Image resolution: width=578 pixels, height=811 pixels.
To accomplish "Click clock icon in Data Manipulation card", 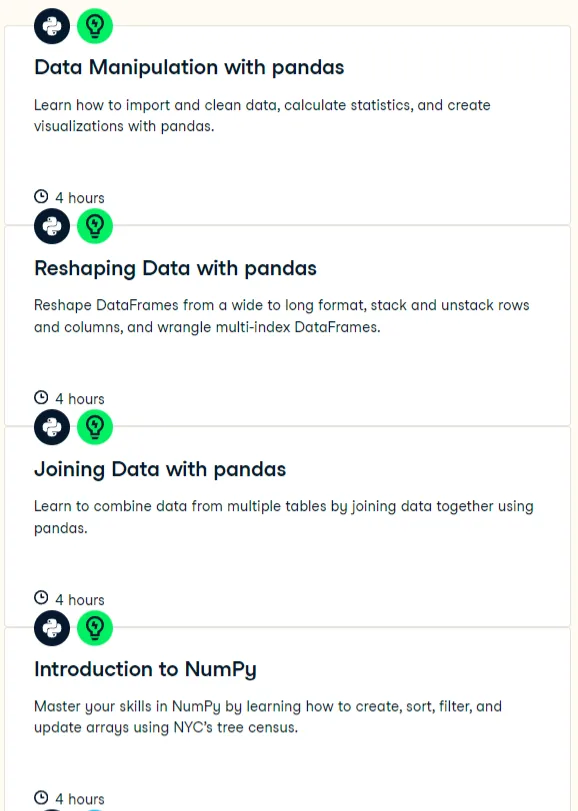I will pos(41,197).
